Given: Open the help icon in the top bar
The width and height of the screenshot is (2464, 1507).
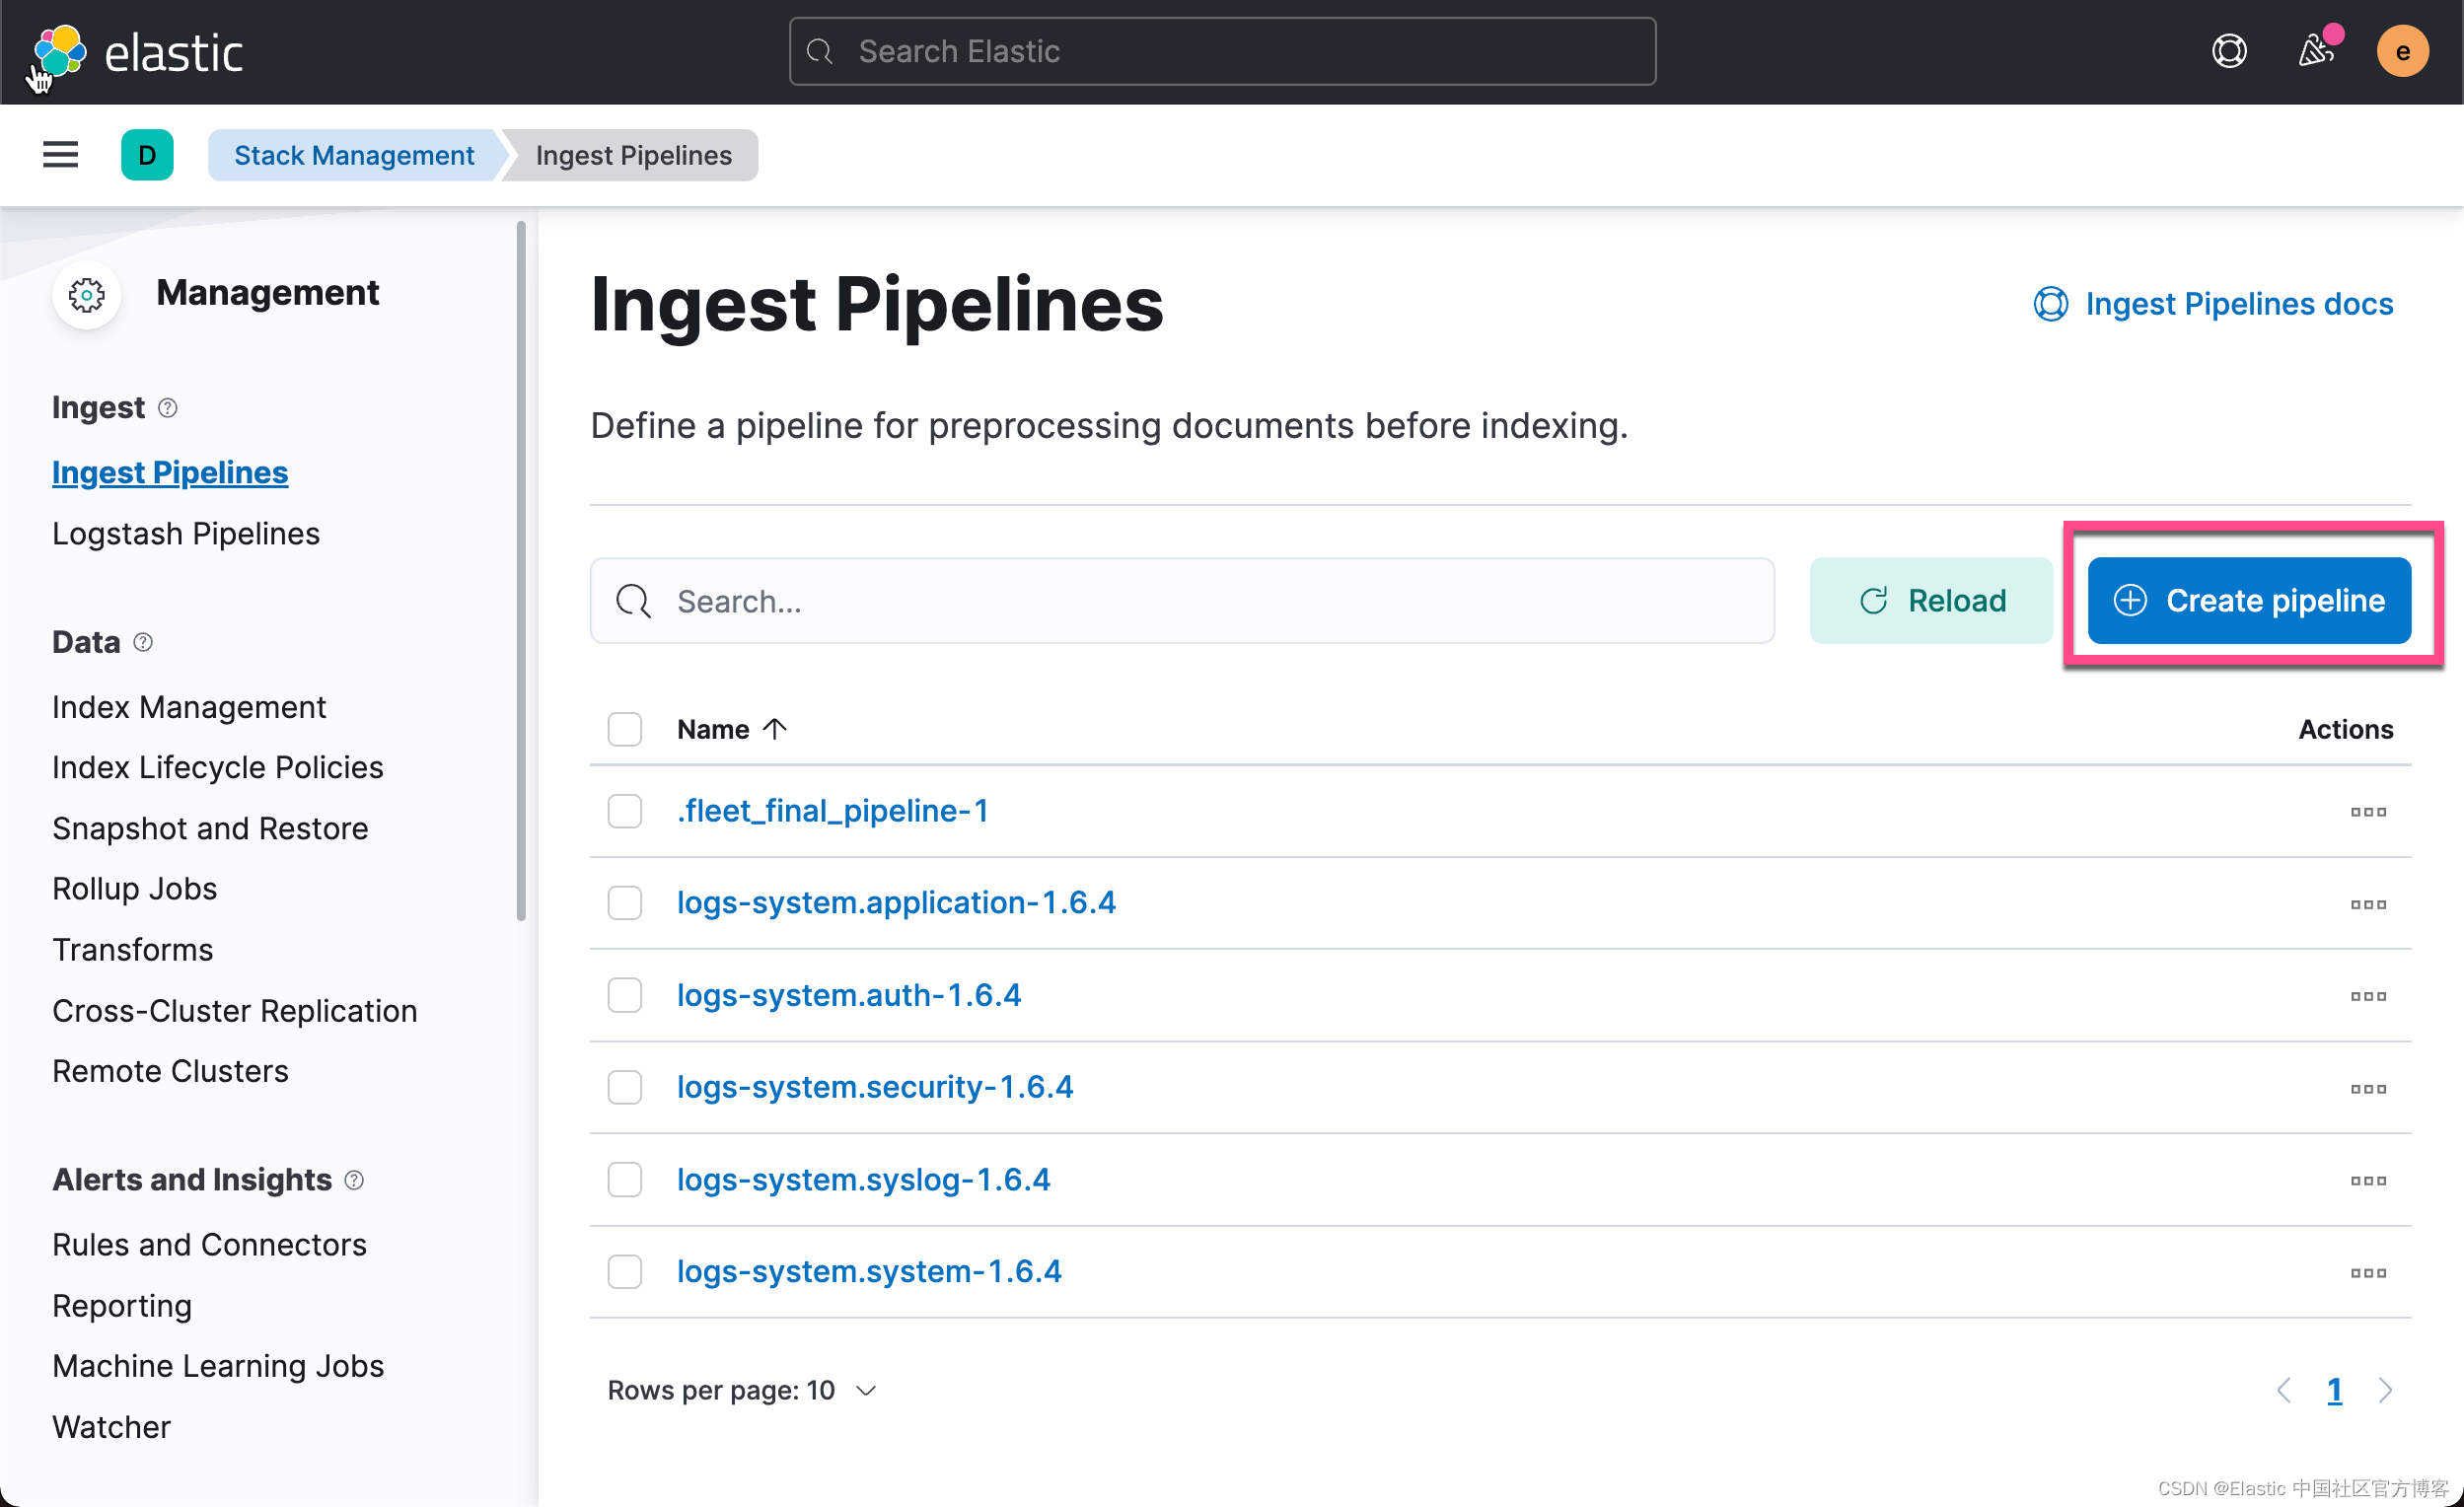Looking at the screenshot, I should (2229, 51).
